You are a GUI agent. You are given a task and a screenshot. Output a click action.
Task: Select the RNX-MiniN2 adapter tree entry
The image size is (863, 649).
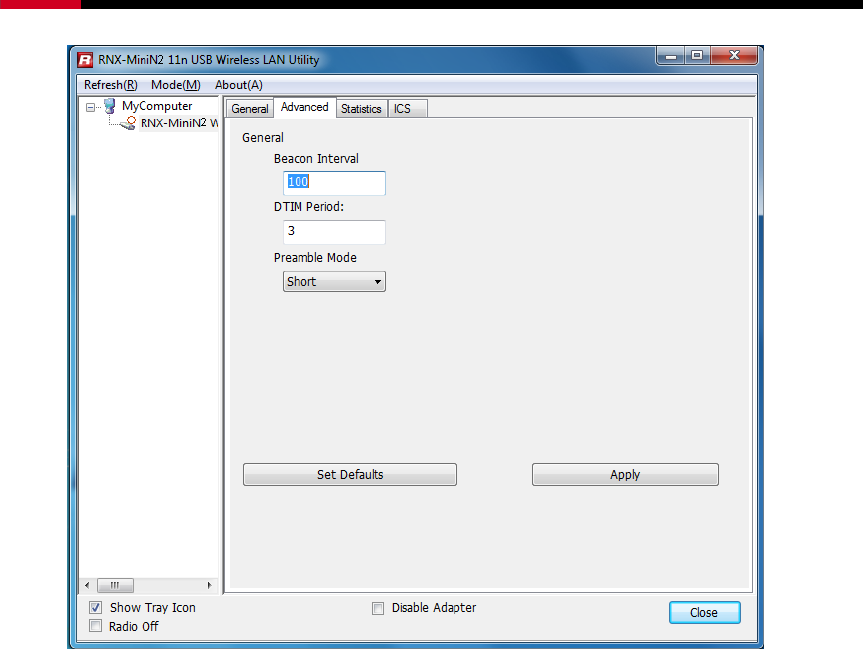coord(179,123)
